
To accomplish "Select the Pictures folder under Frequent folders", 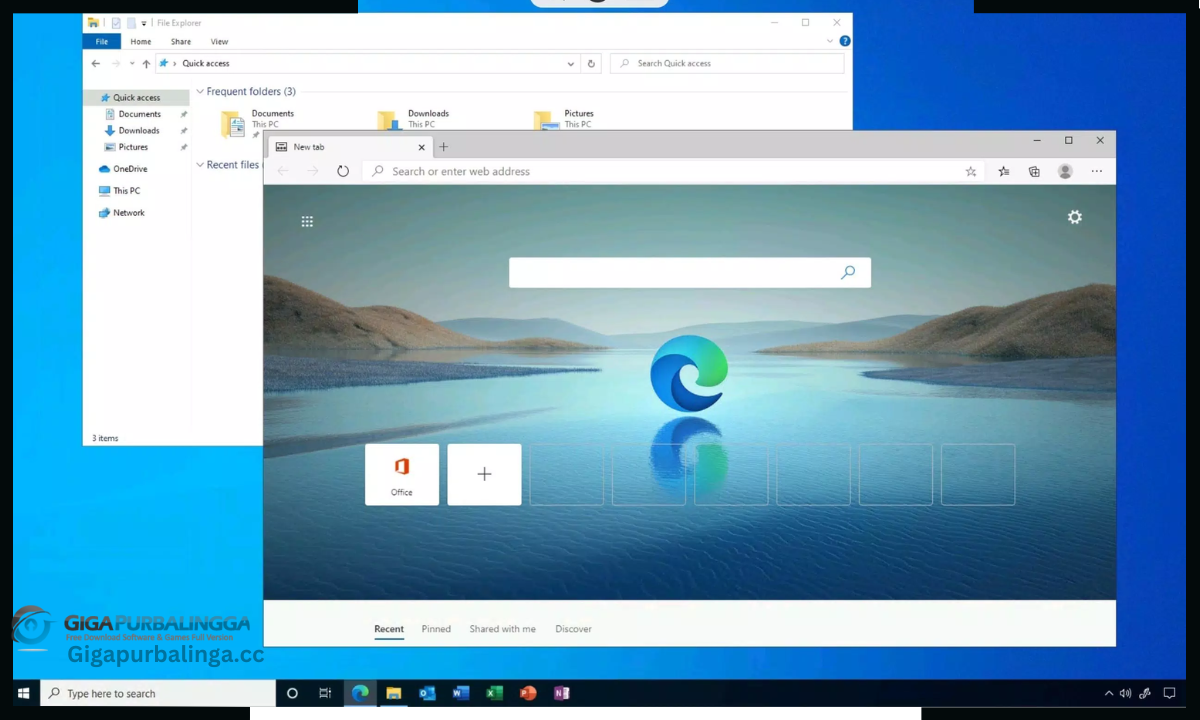I will tap(565, 119).
